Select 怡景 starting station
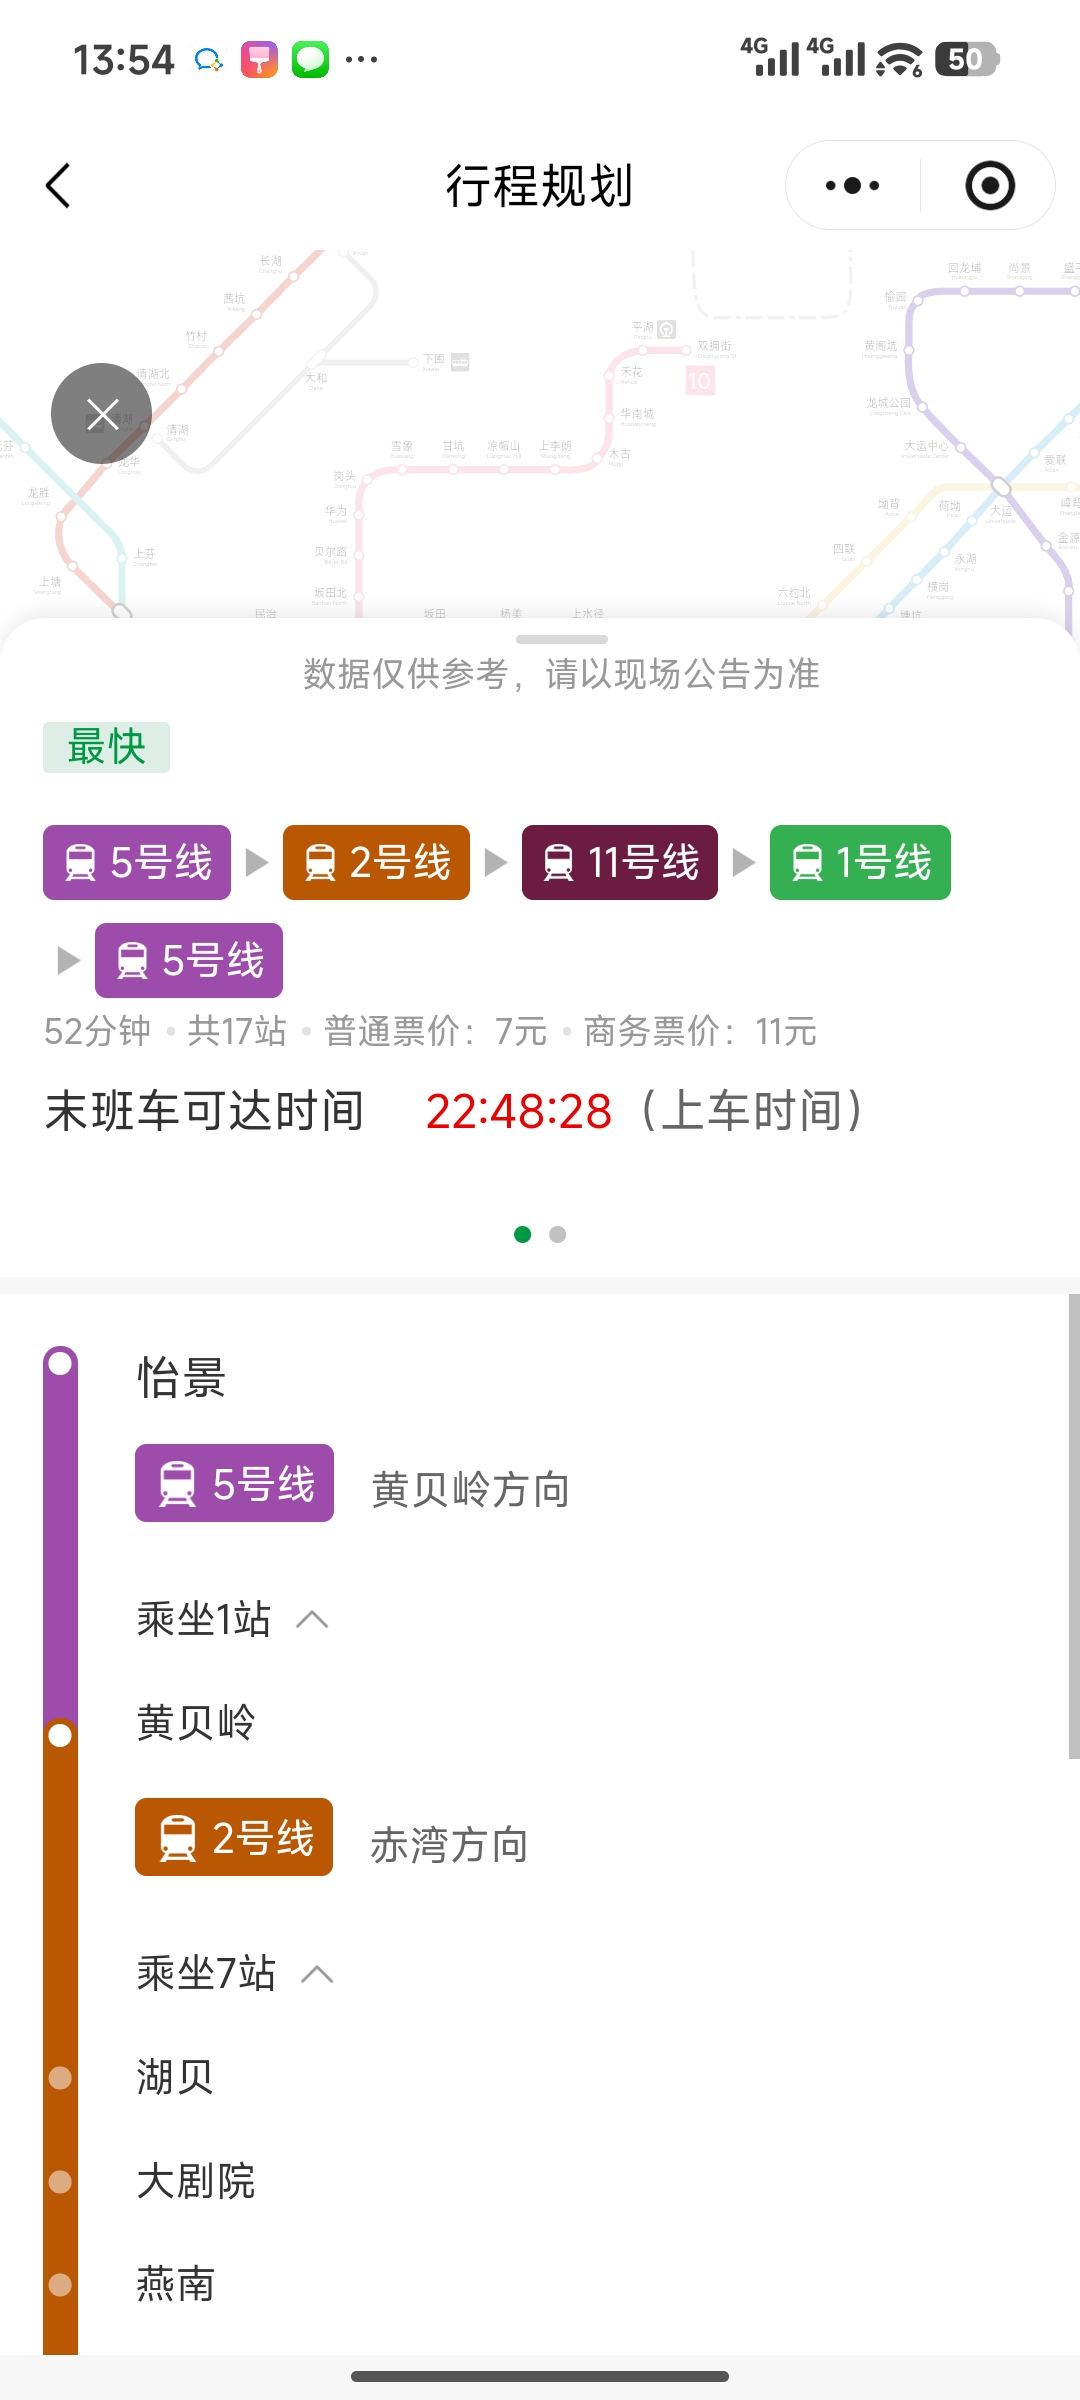This screenshot has width=1080, height=2400. click(x=181, y=1378)
